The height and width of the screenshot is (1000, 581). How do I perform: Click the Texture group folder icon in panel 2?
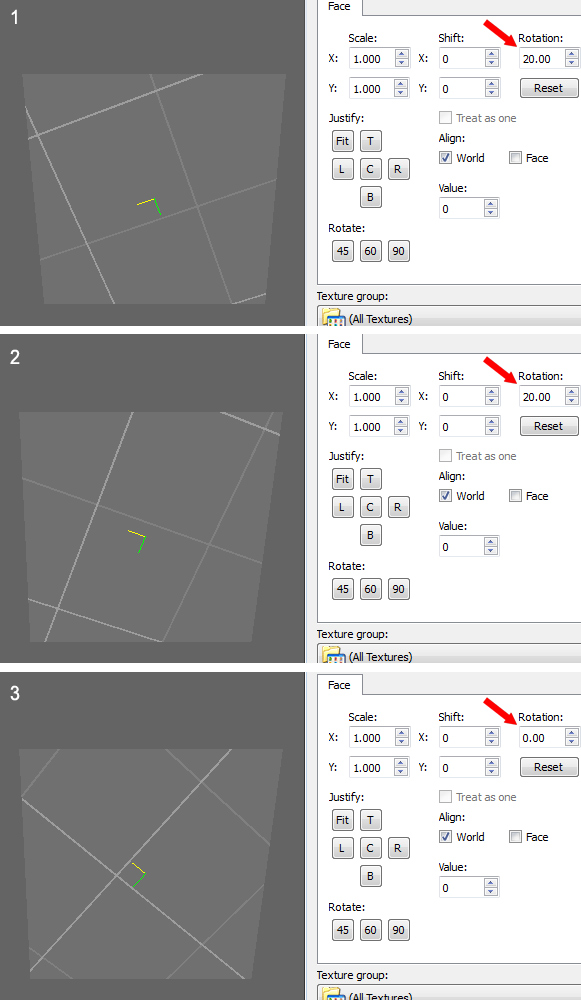coord(334,655)
